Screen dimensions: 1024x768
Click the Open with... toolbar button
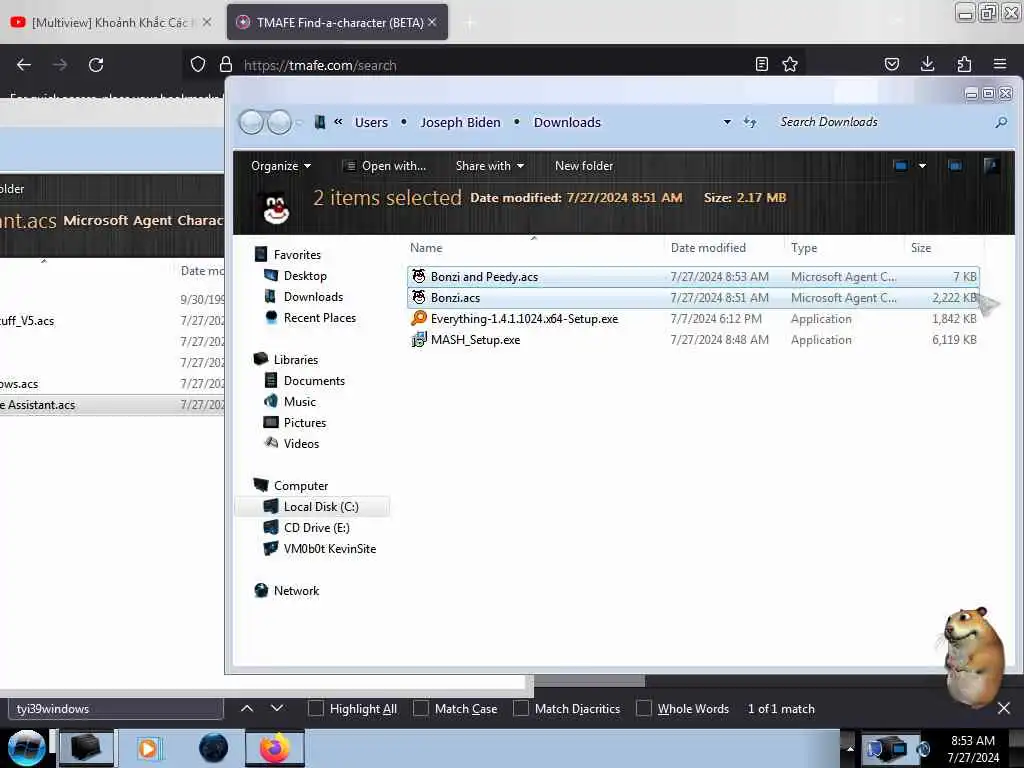click(385, 166)
